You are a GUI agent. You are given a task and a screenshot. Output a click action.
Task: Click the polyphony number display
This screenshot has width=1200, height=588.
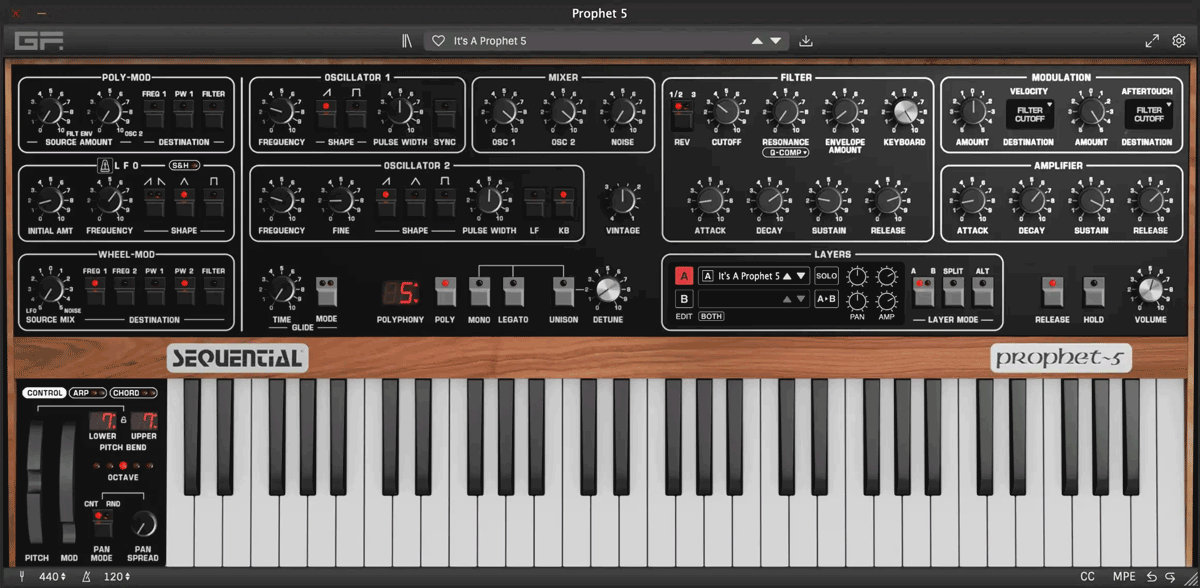pyautogui.click(x=401, y=292)
